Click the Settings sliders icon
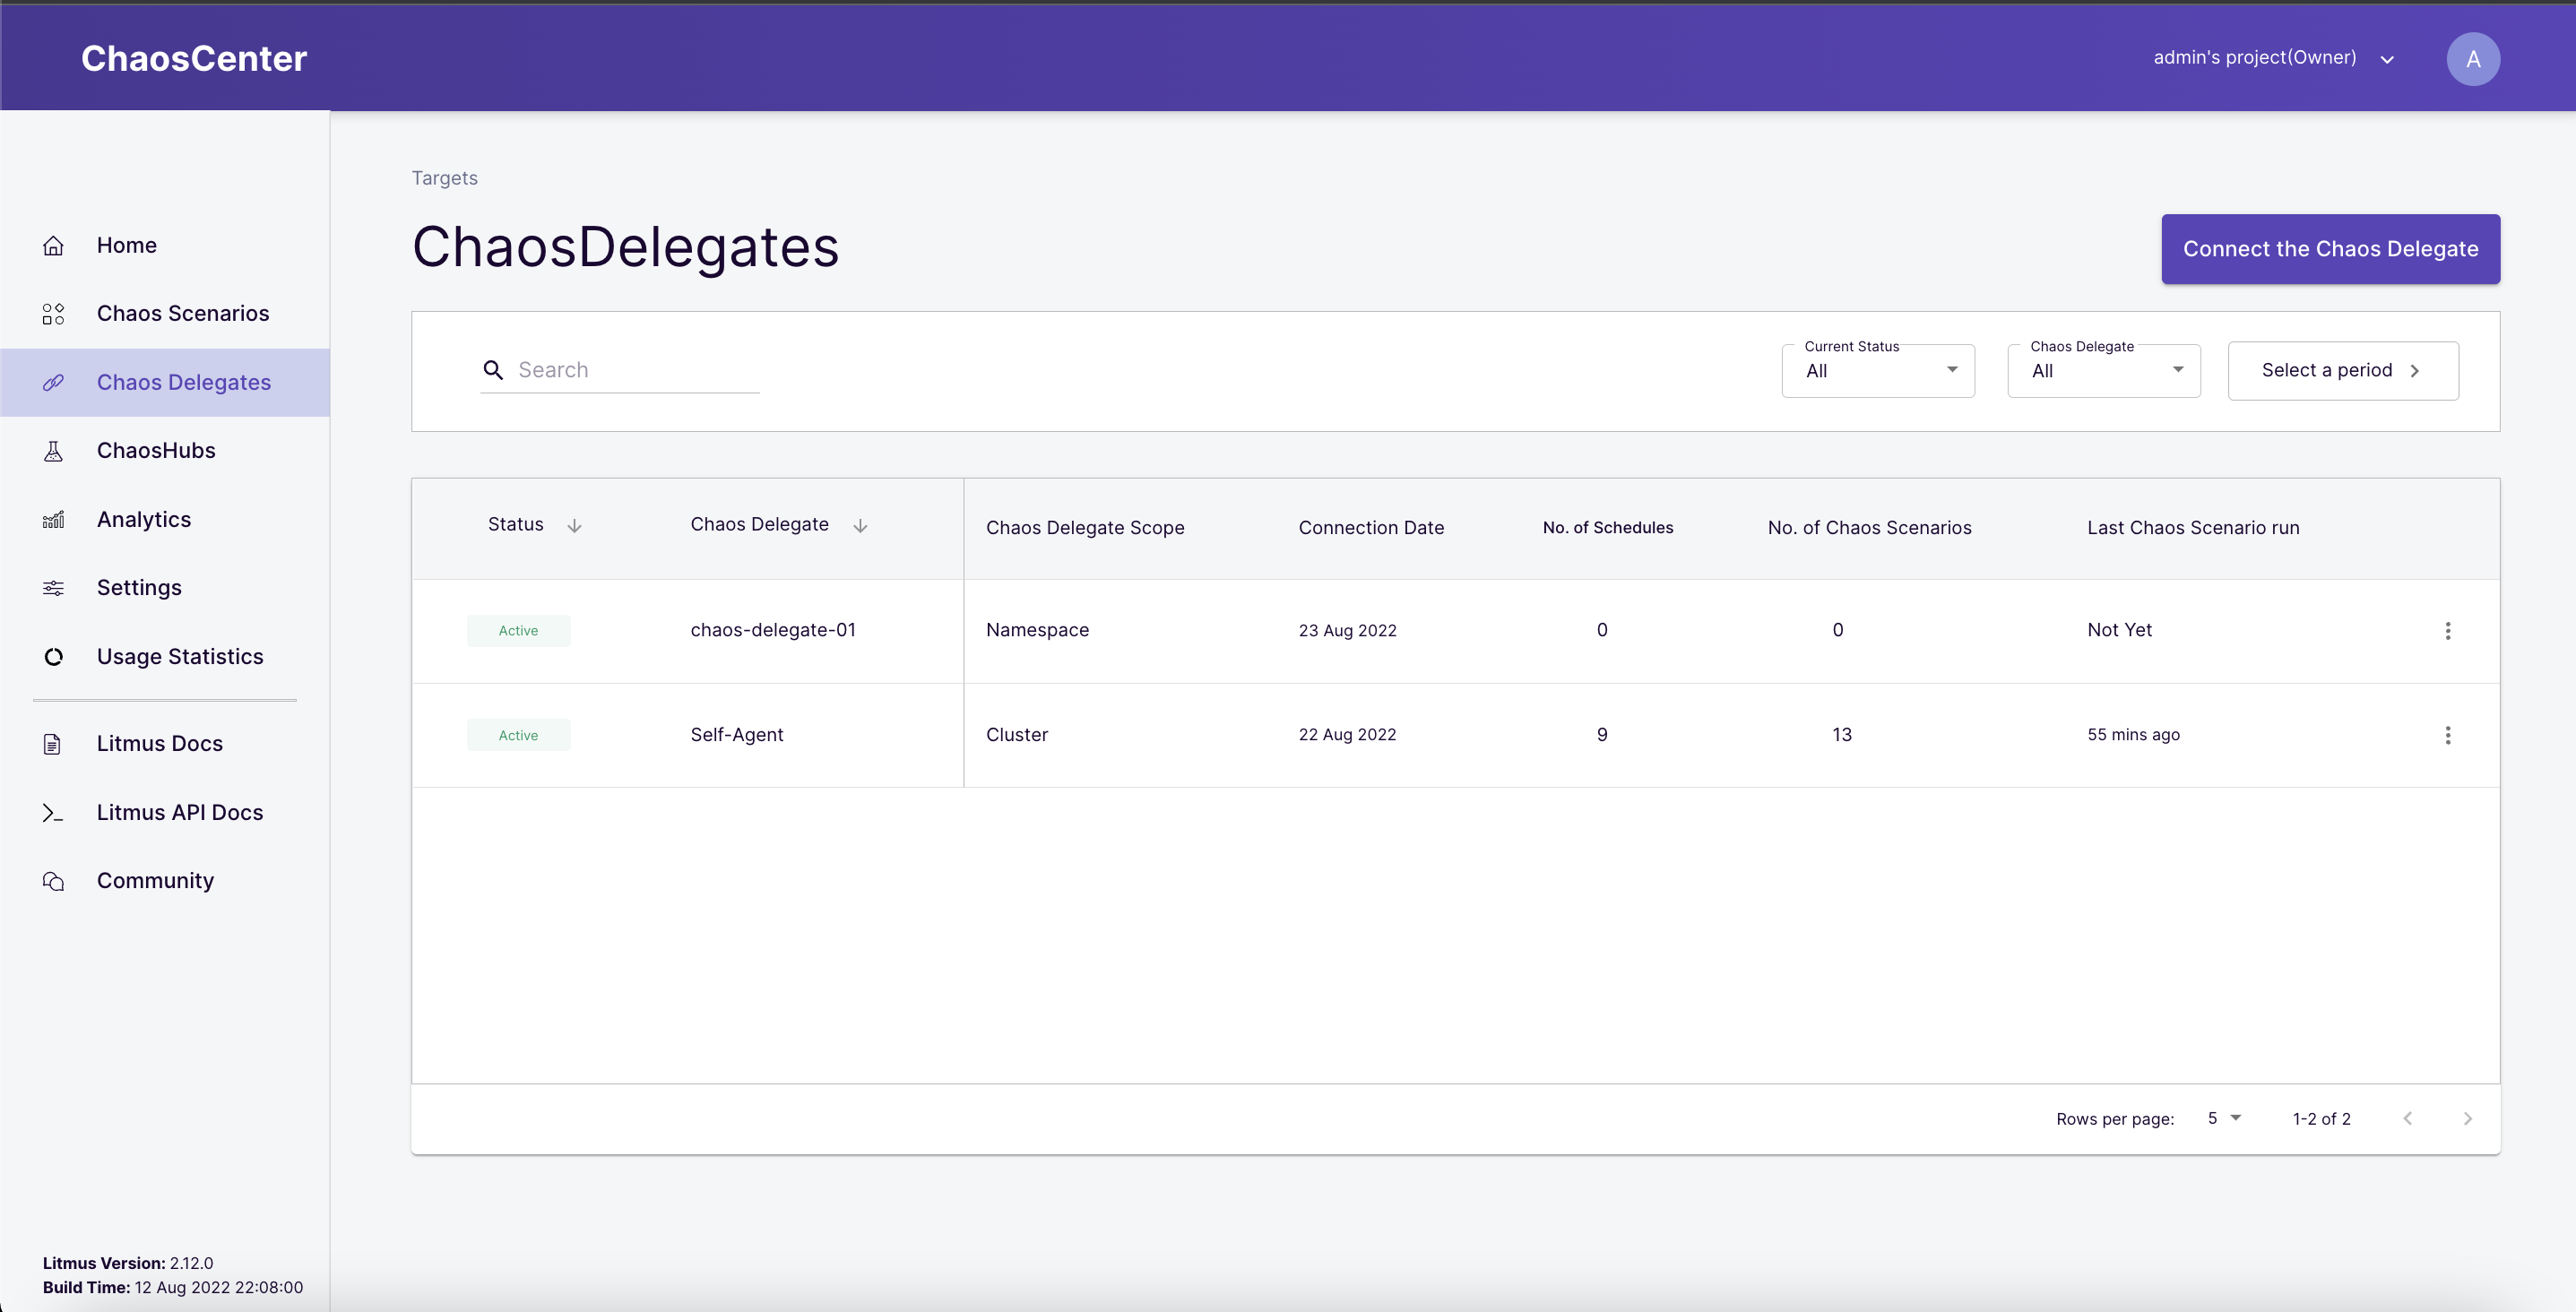The image size is (2576, 1312). (53, 588)
